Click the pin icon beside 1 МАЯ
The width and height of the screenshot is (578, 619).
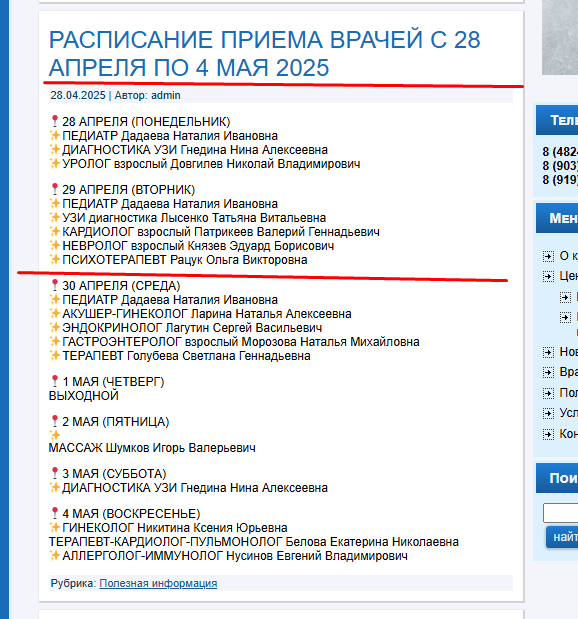tap(54, 381)
